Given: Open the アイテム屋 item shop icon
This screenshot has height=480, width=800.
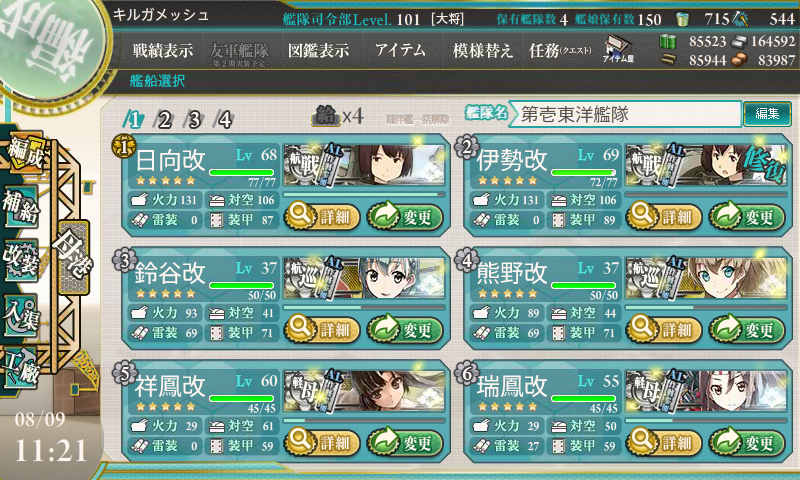Looking at the screenshot, I should tap(618, 49).
